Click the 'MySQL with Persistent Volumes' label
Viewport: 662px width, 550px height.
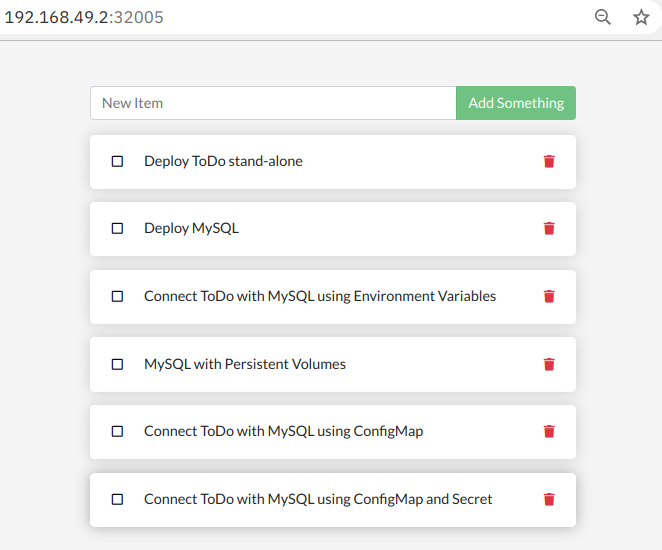coord(245,364)
